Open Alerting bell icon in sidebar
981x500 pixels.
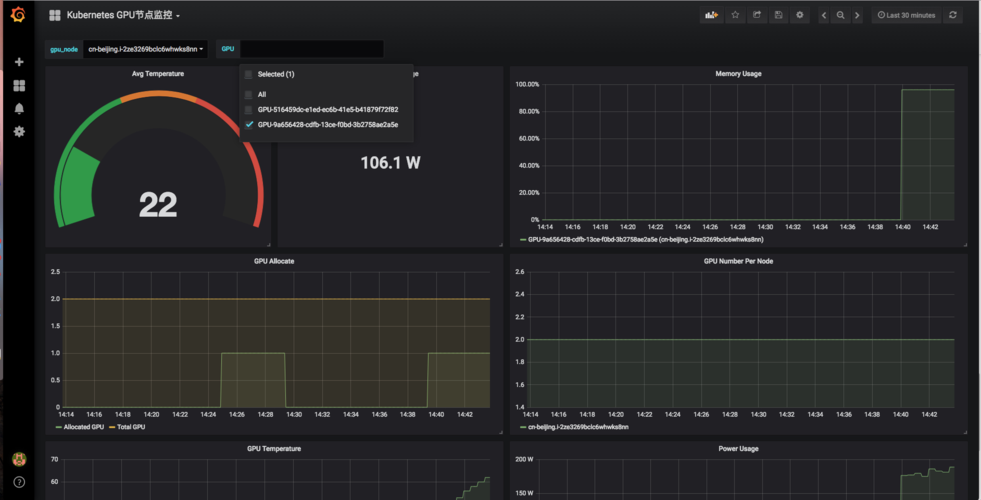pyautogui.click(x=19, y=109)
